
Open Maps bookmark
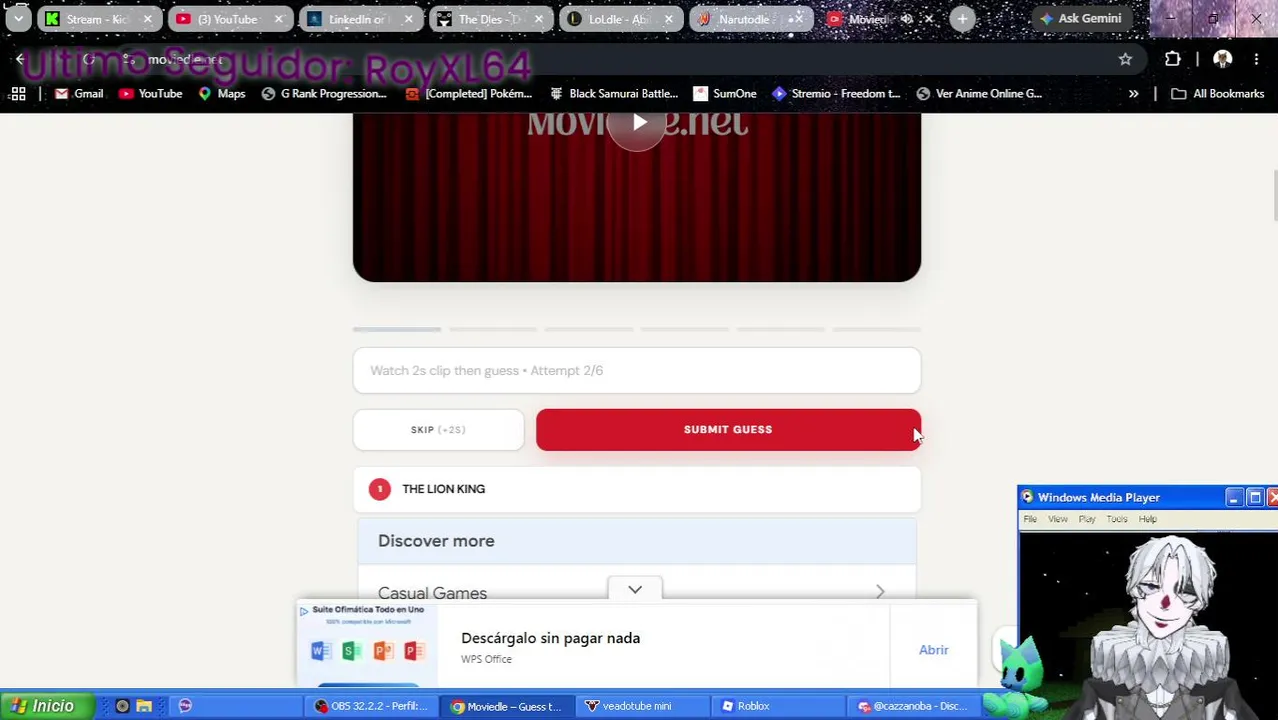(x=221, y=94)
